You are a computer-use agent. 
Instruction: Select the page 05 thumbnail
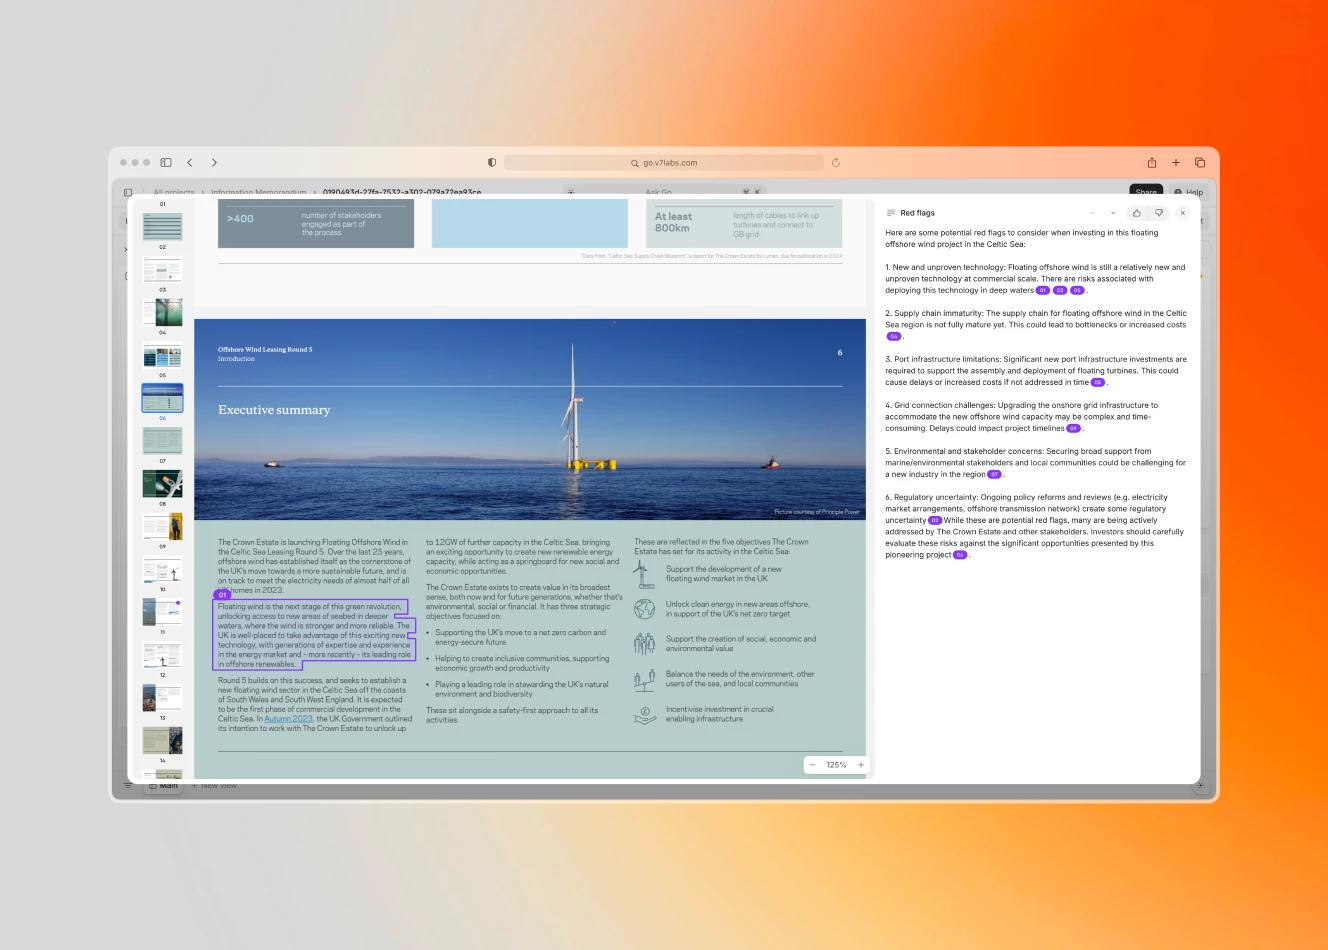click(x=162, y=355)
